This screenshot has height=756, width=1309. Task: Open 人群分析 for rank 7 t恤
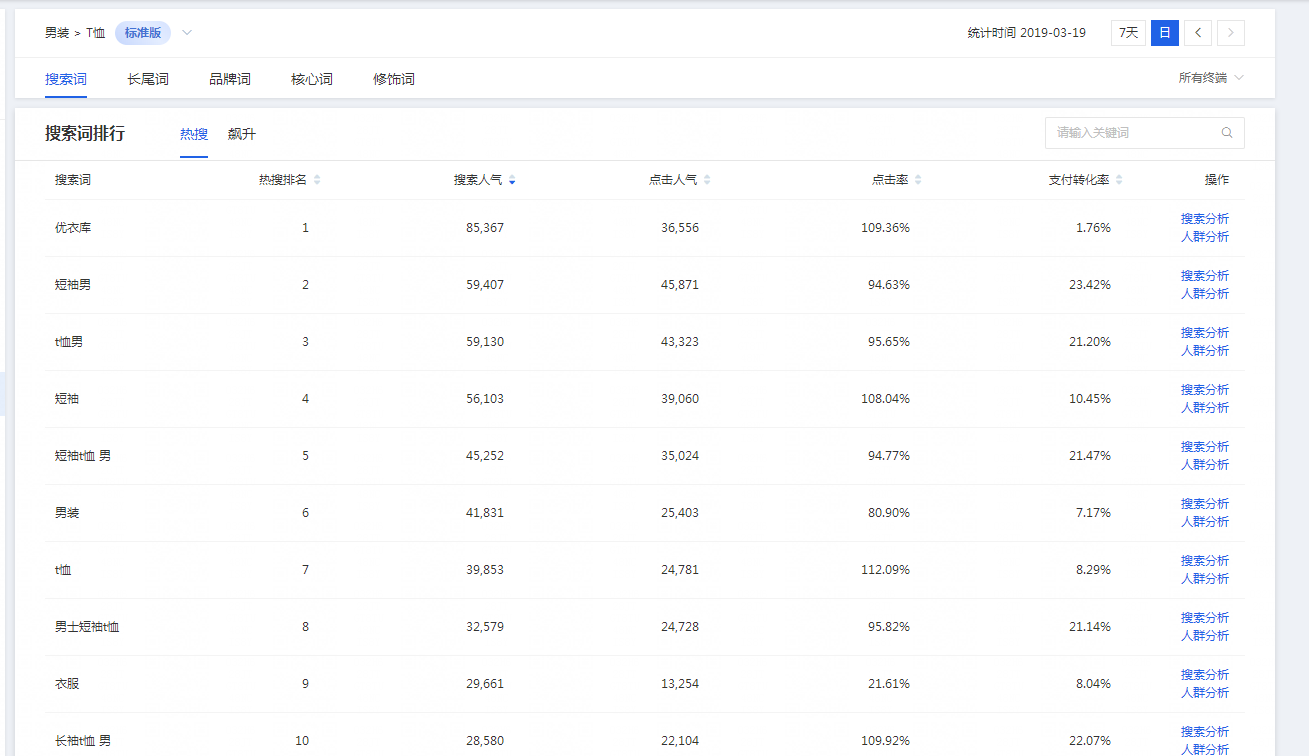pyautogui.click(x=1205, y=579)
